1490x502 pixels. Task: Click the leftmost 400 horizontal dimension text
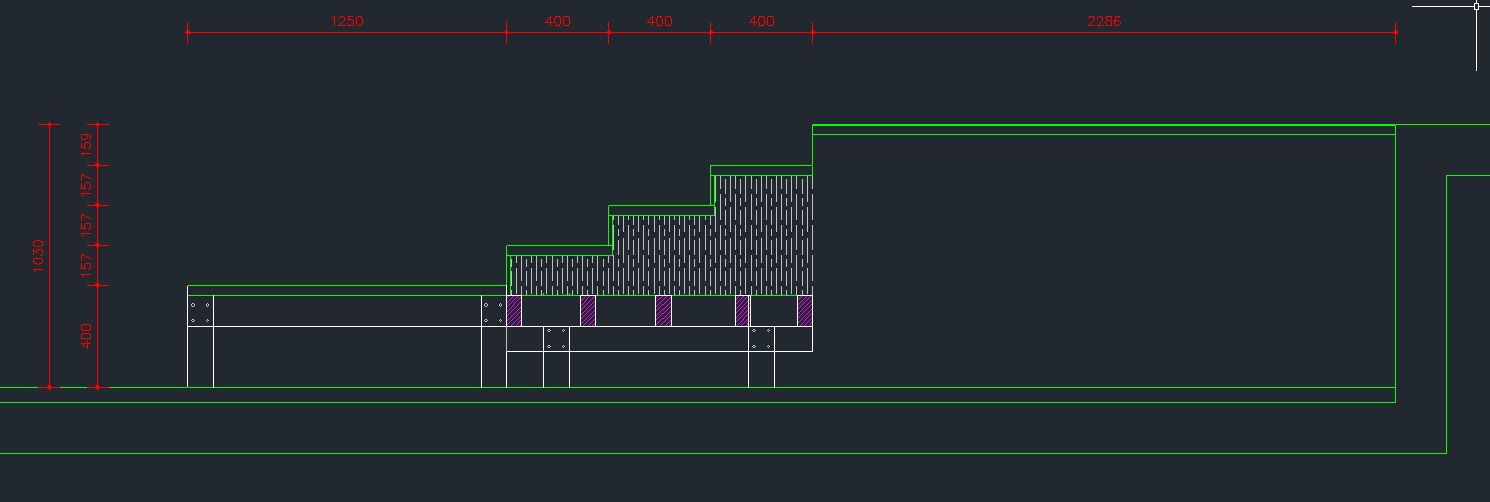(558, 21)
